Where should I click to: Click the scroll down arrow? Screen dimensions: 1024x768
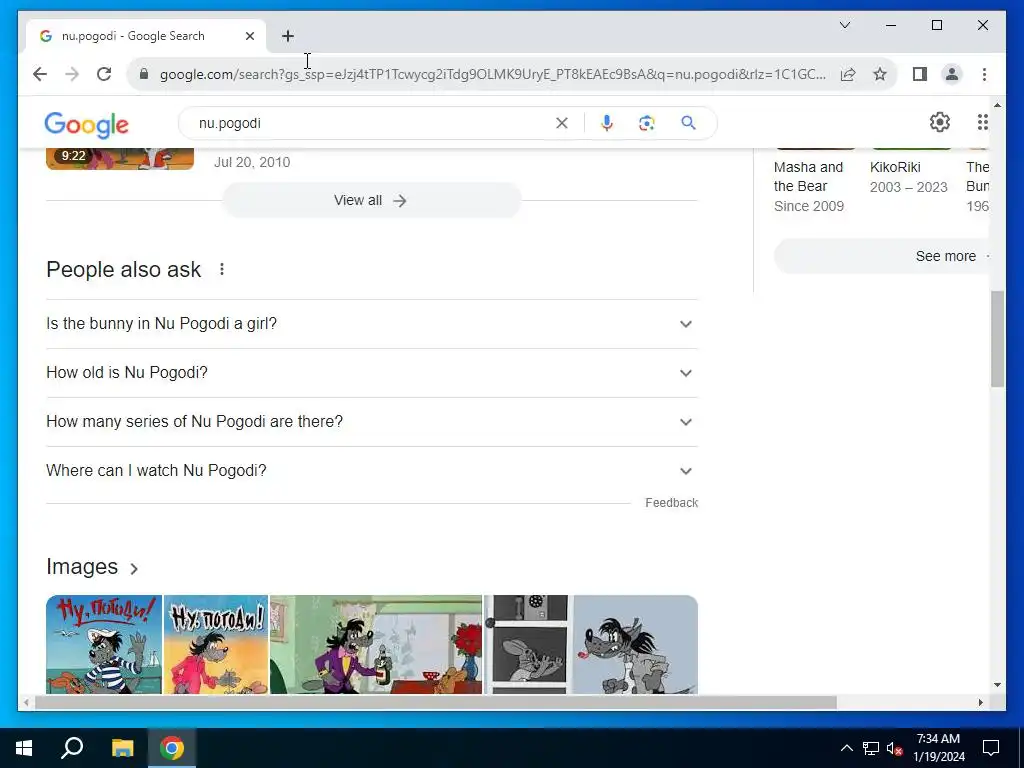(997, 685)
